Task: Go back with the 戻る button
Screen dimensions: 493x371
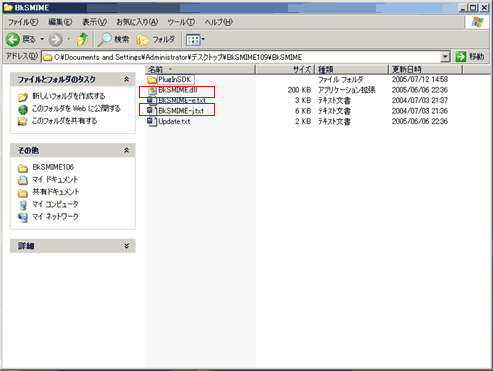Action: [21, 40]
